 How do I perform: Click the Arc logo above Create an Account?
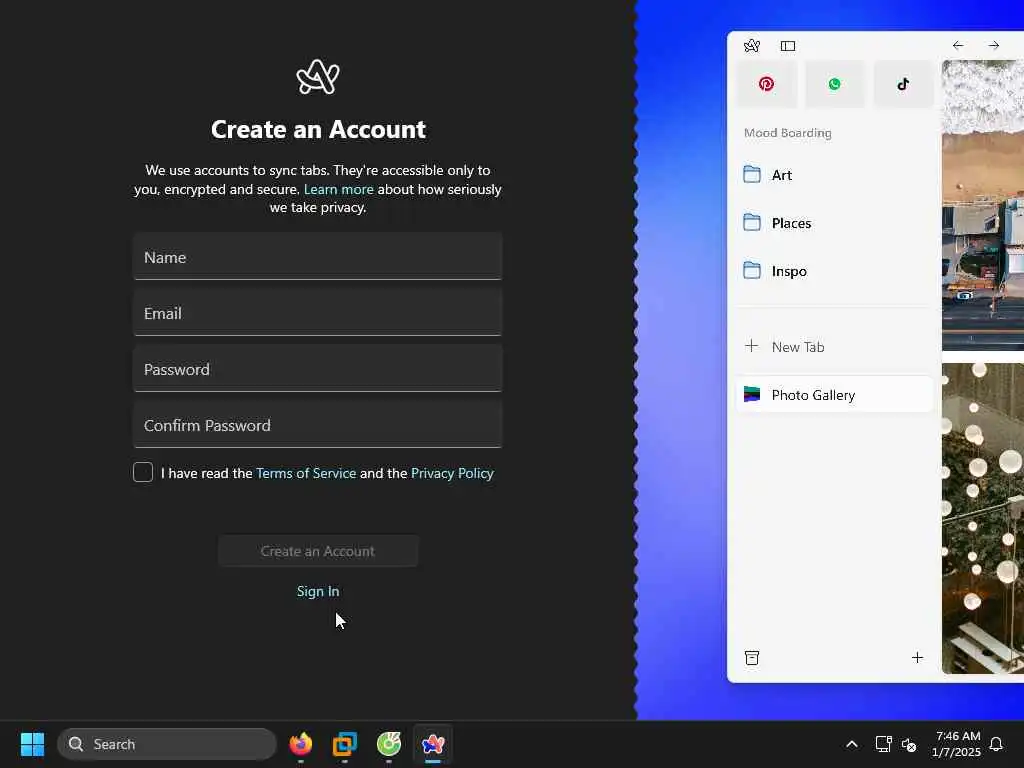317,77
